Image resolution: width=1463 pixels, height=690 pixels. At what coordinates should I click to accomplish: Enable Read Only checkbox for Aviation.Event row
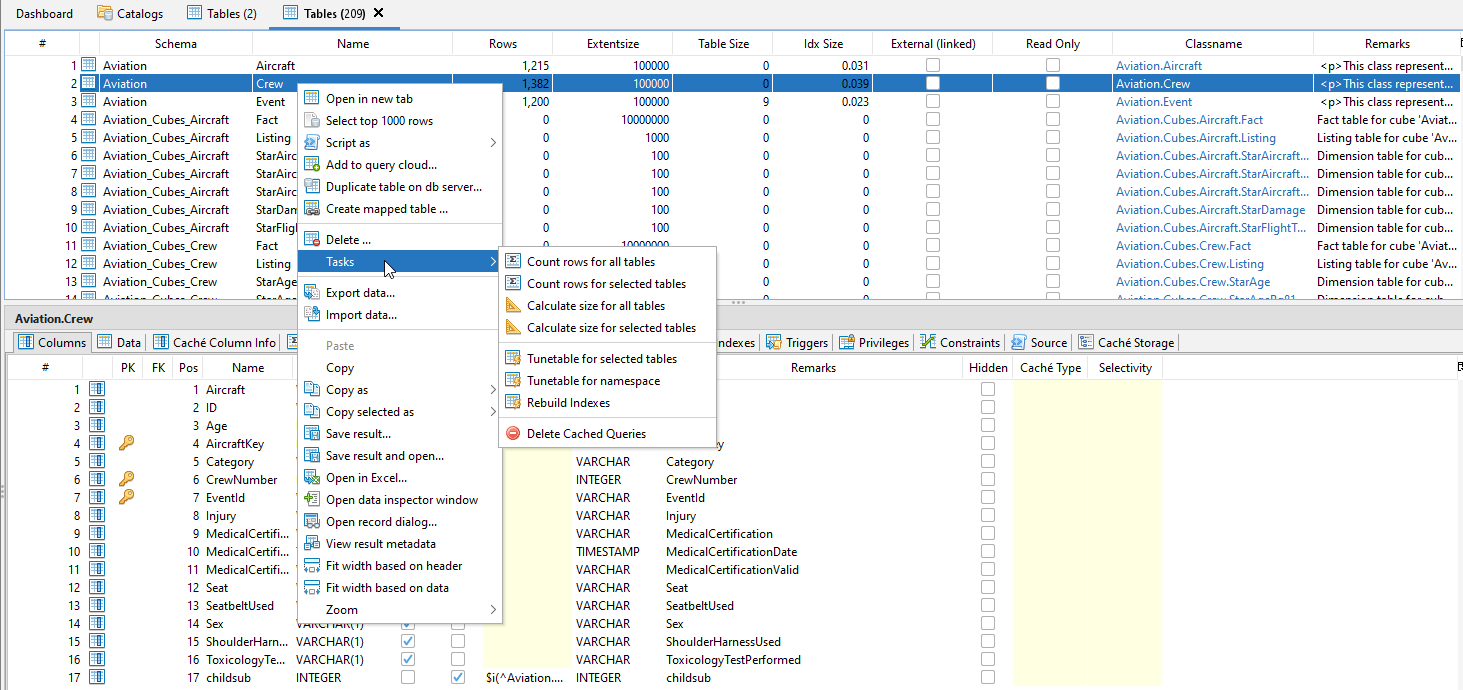[x=1052, y=101]
